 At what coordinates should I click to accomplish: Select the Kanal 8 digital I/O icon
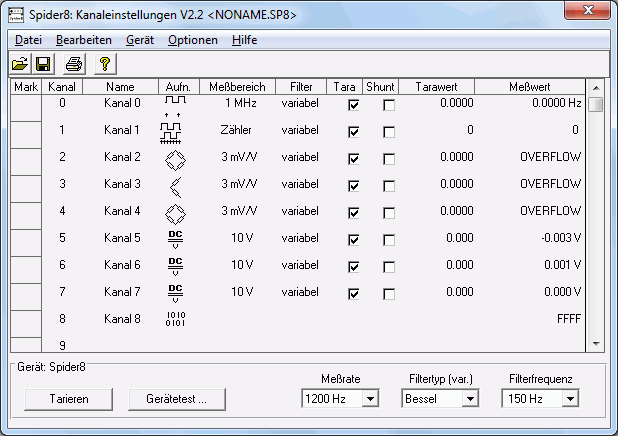[x=175, y=319]
